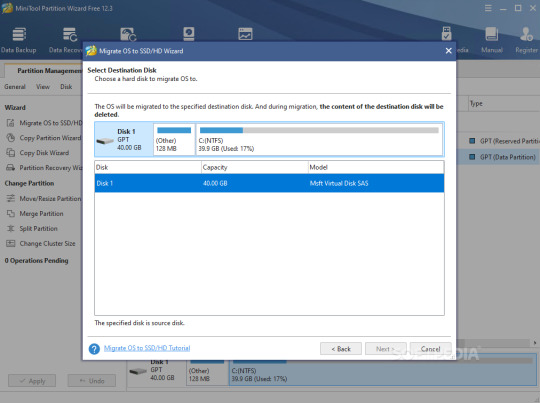This screenshot has height=403, width=540.
Task: Click the Register toolbar icon
Action: point(526,34)
